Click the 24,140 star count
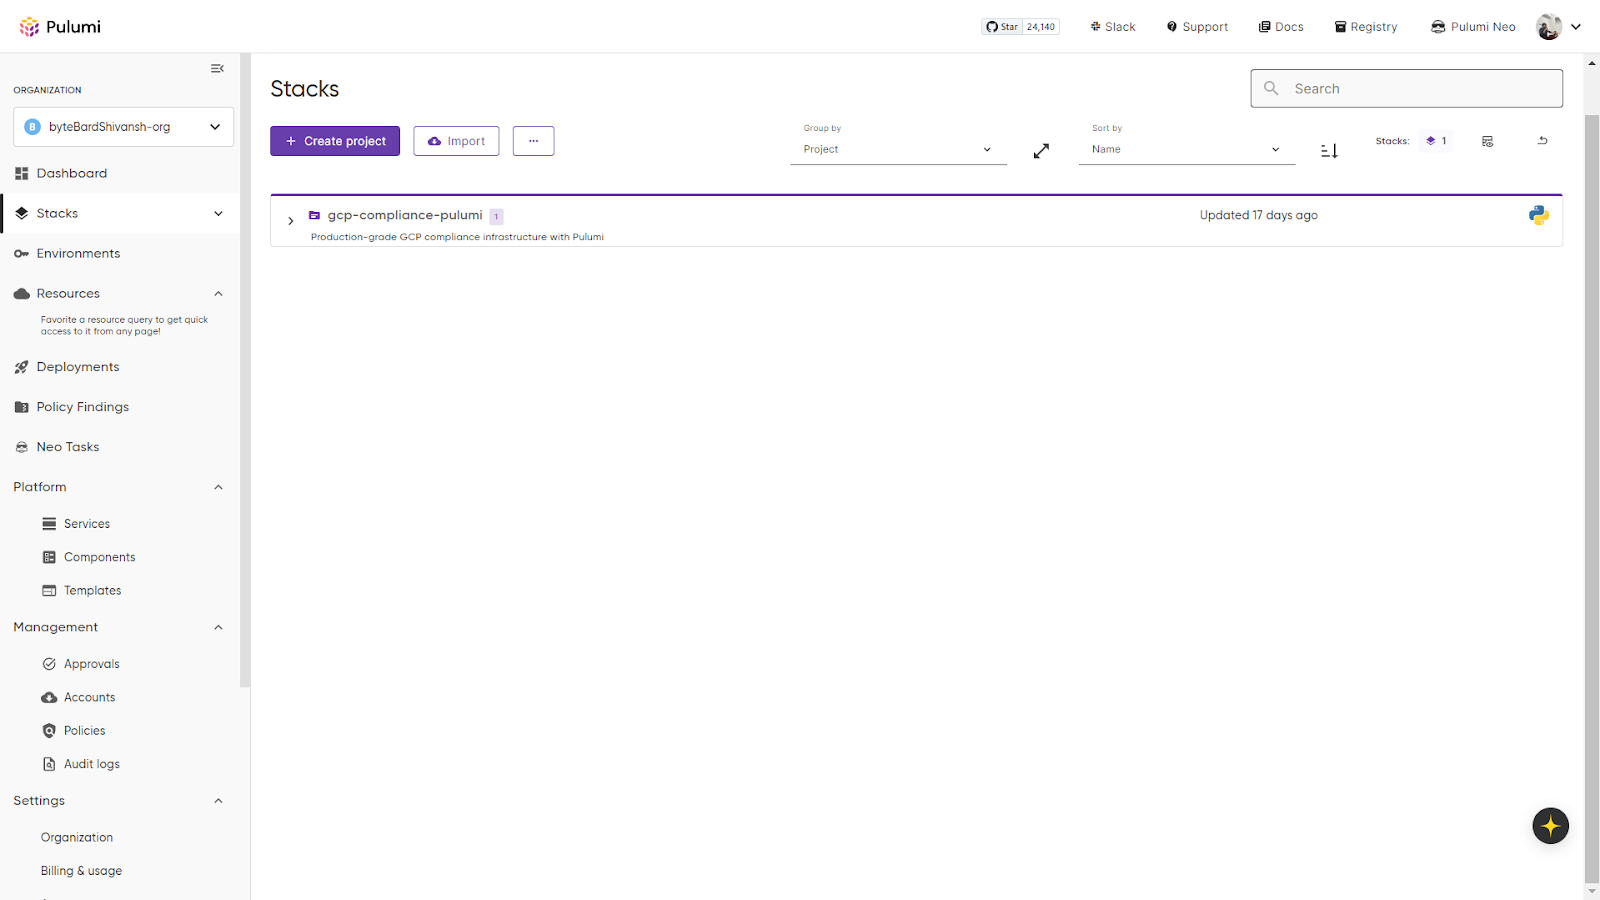 (x=1041, y=27)
